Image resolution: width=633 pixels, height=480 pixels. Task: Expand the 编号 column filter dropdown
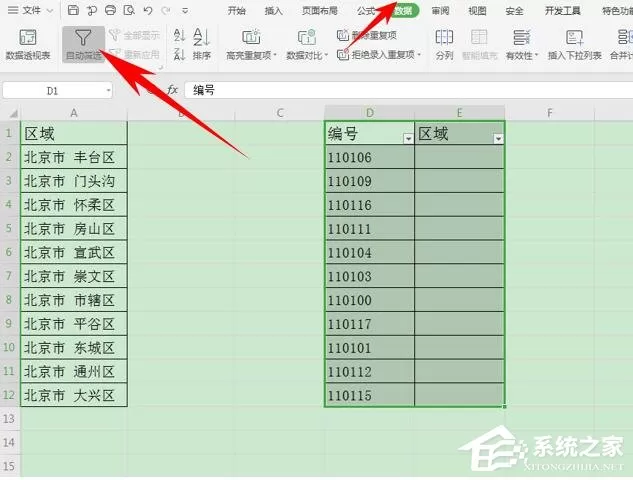click(408, 139)
